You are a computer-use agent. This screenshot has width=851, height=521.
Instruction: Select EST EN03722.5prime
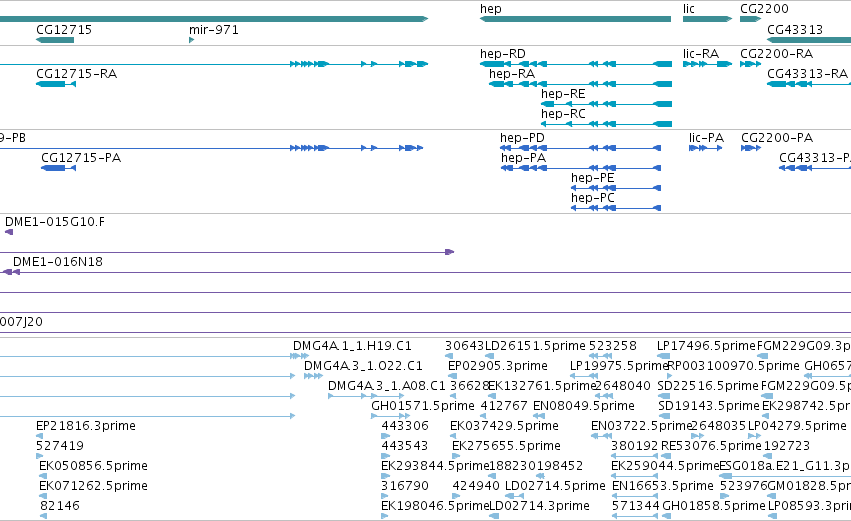pos(642,426)
